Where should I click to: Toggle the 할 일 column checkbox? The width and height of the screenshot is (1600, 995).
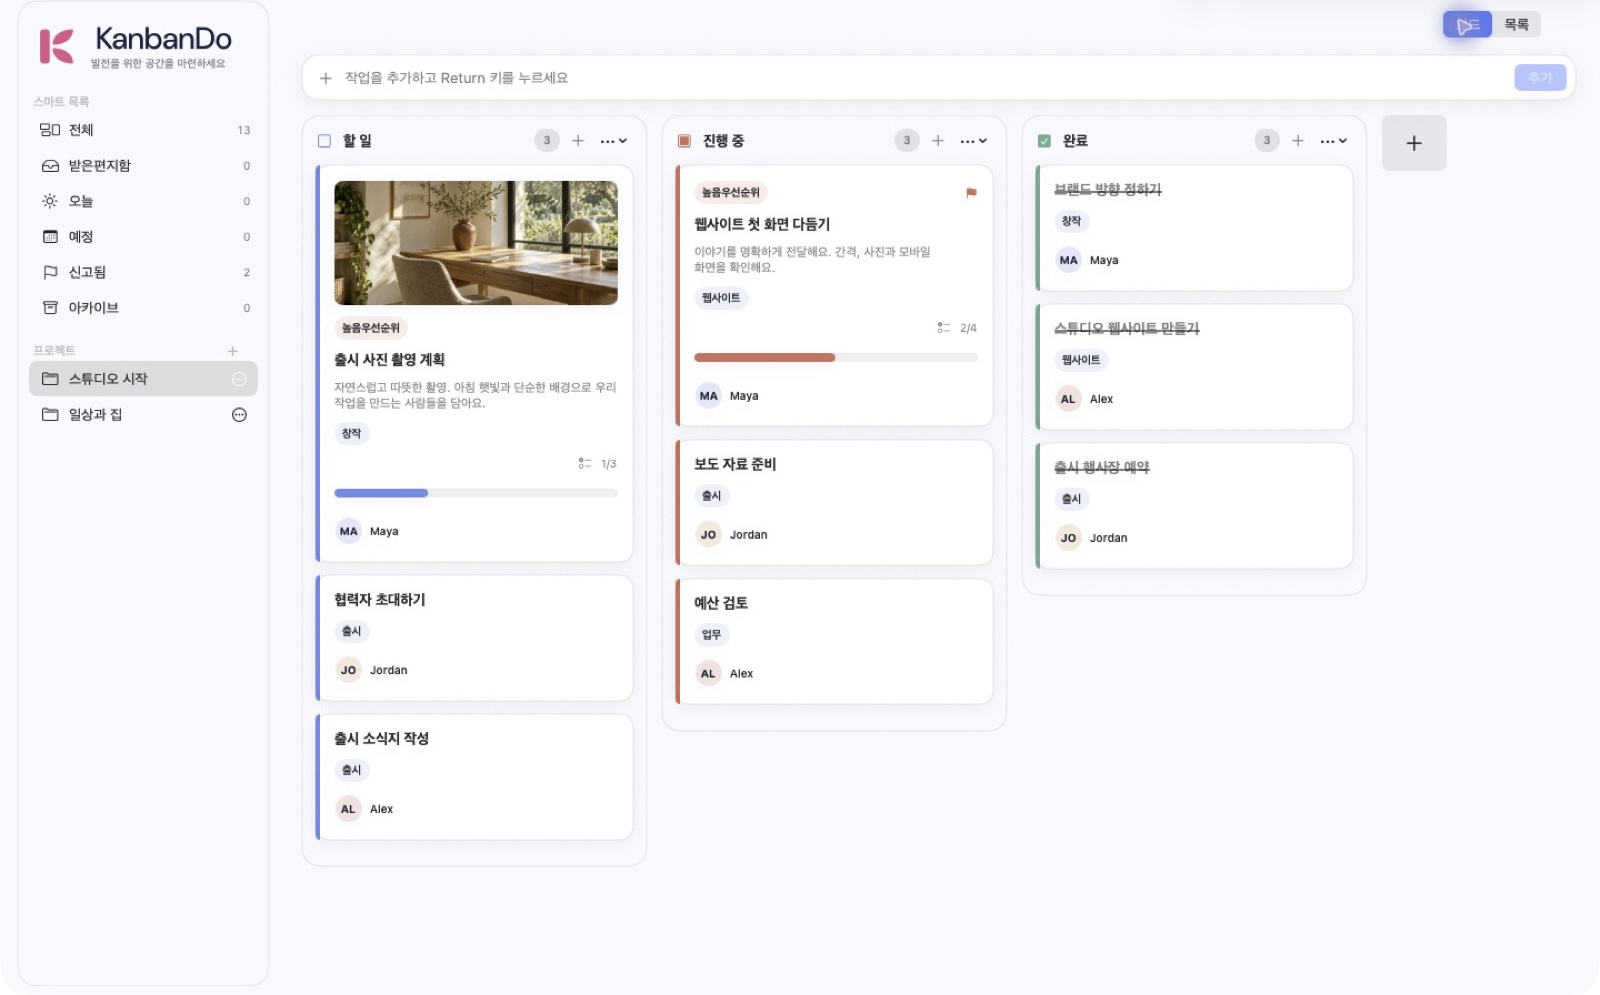point(324,141)
